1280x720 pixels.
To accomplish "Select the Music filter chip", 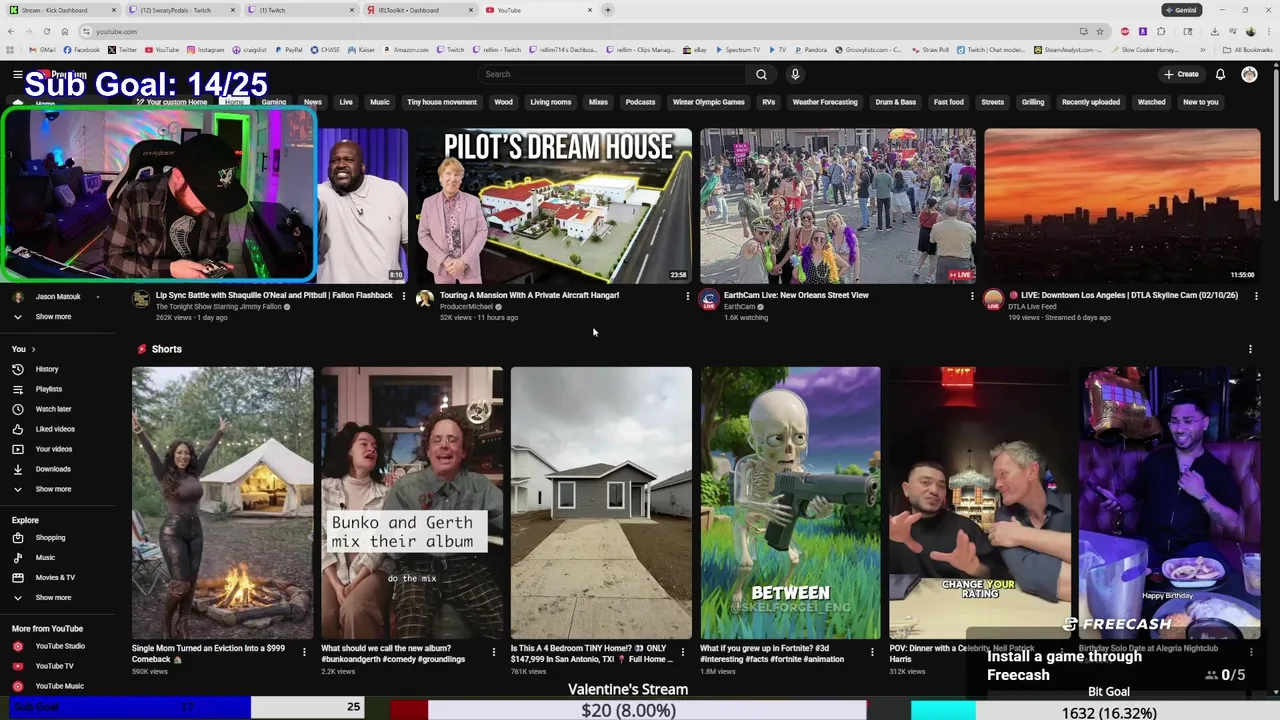I will coord(380,102).
